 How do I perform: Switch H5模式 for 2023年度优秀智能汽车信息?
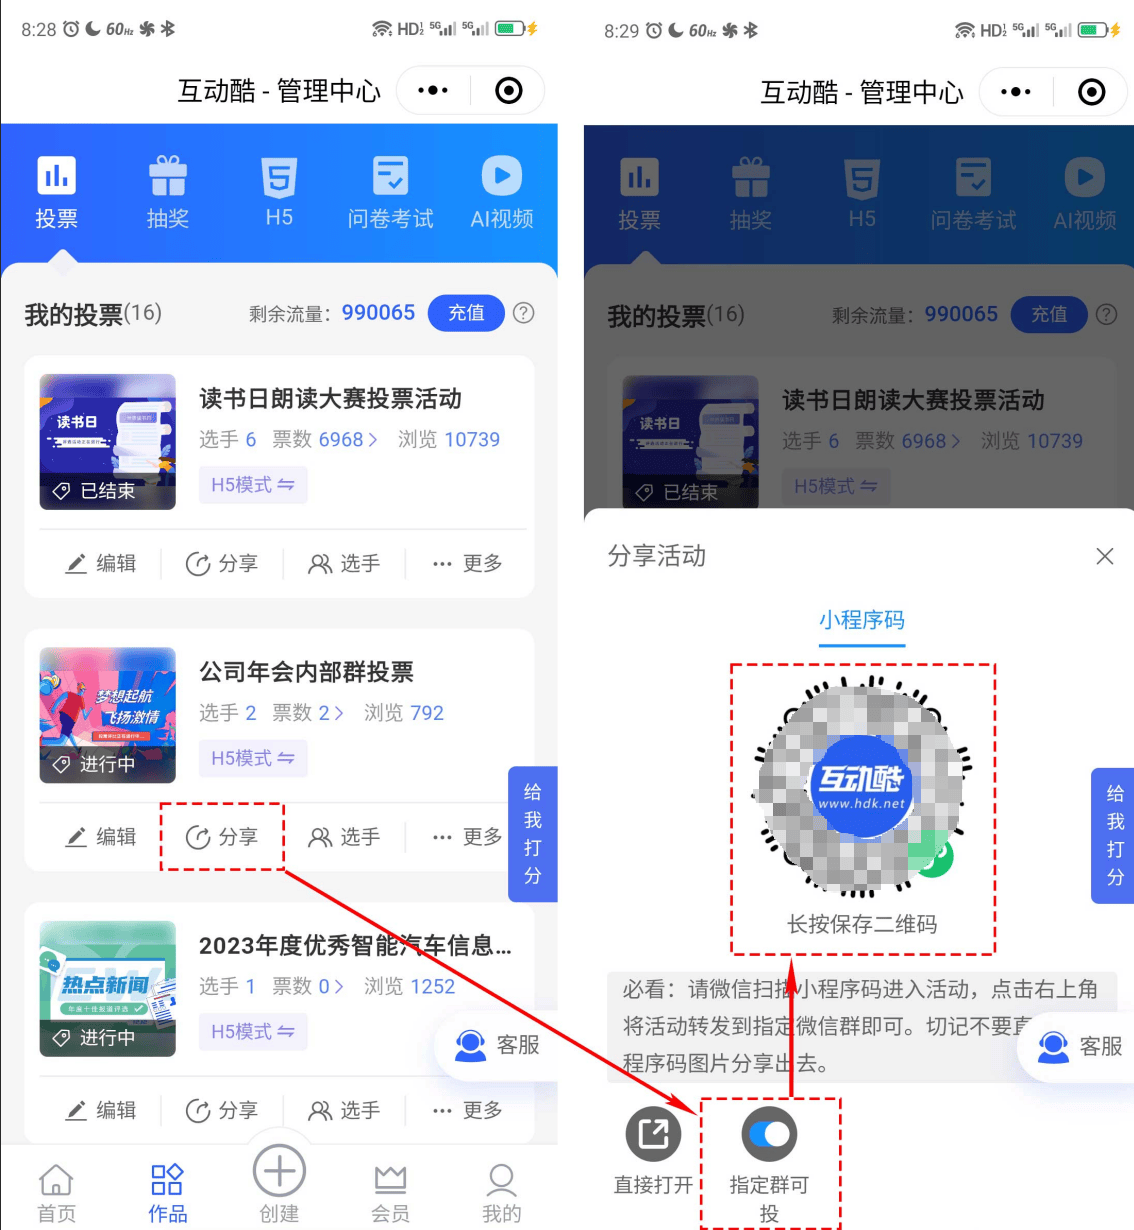pyautogui.click(x=253, y=1032)
